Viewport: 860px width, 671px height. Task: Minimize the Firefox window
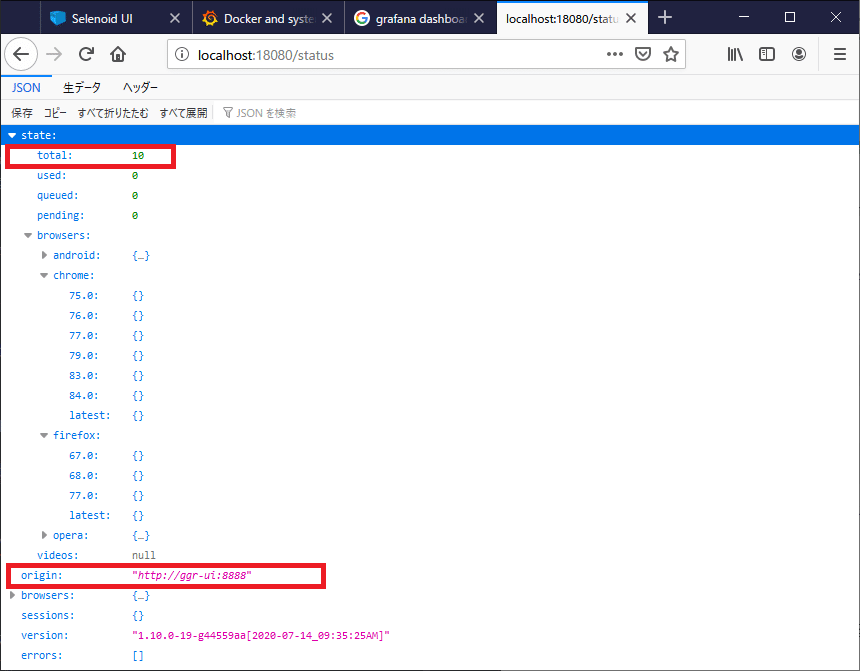tap(744, 17)
